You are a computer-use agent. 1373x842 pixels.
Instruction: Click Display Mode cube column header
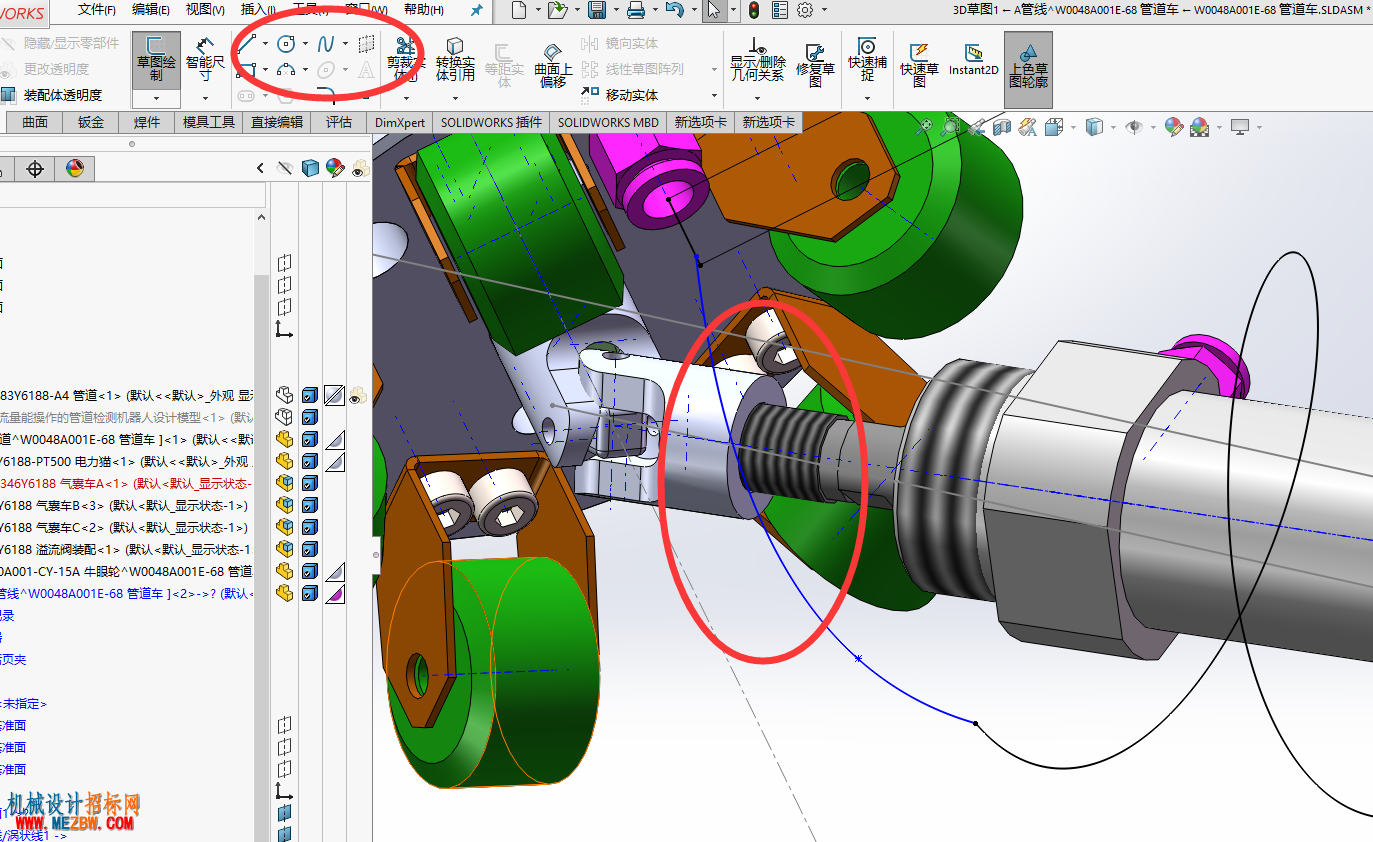click(311, 168)
